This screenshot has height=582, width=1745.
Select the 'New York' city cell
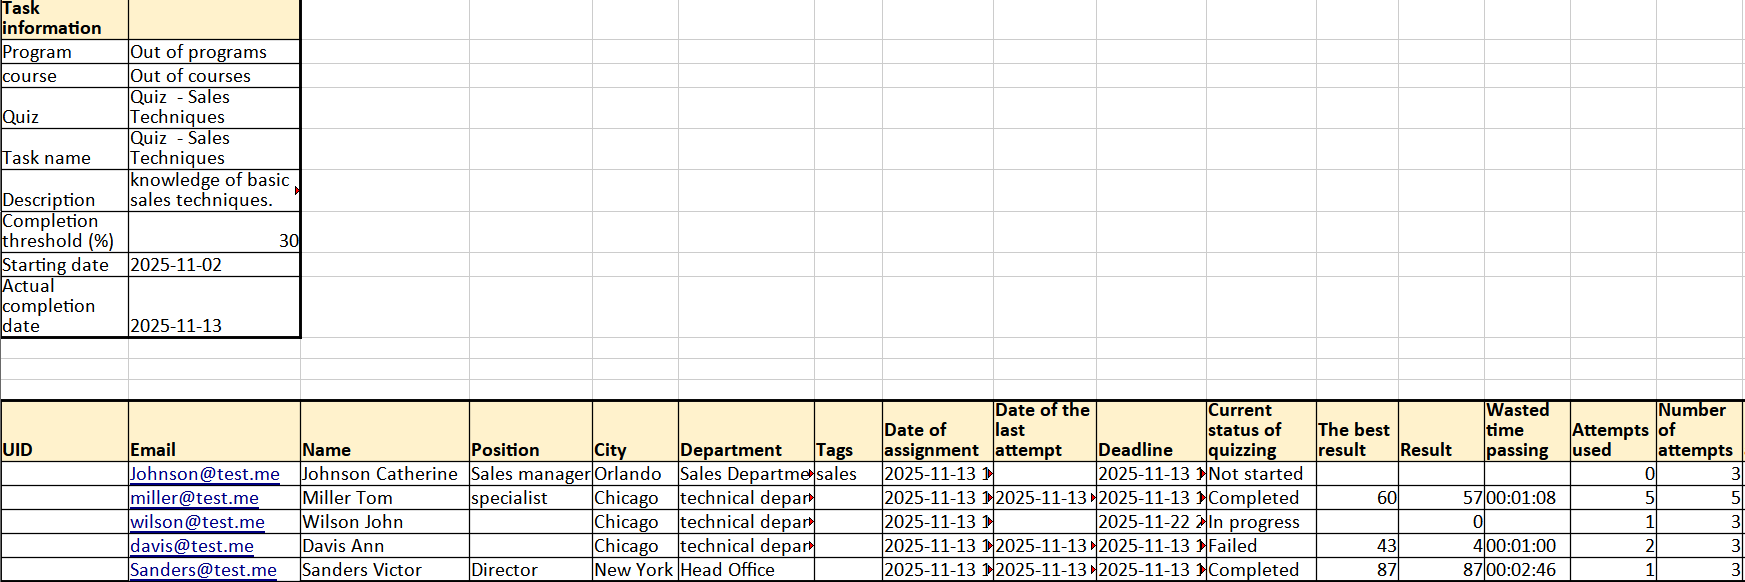pos(634,570)
